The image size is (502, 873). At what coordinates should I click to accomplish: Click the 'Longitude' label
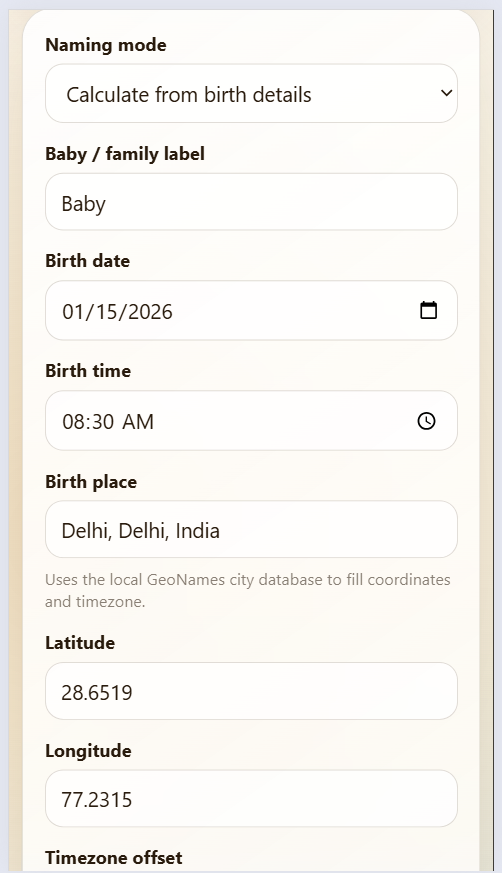(x=88, y=751)
